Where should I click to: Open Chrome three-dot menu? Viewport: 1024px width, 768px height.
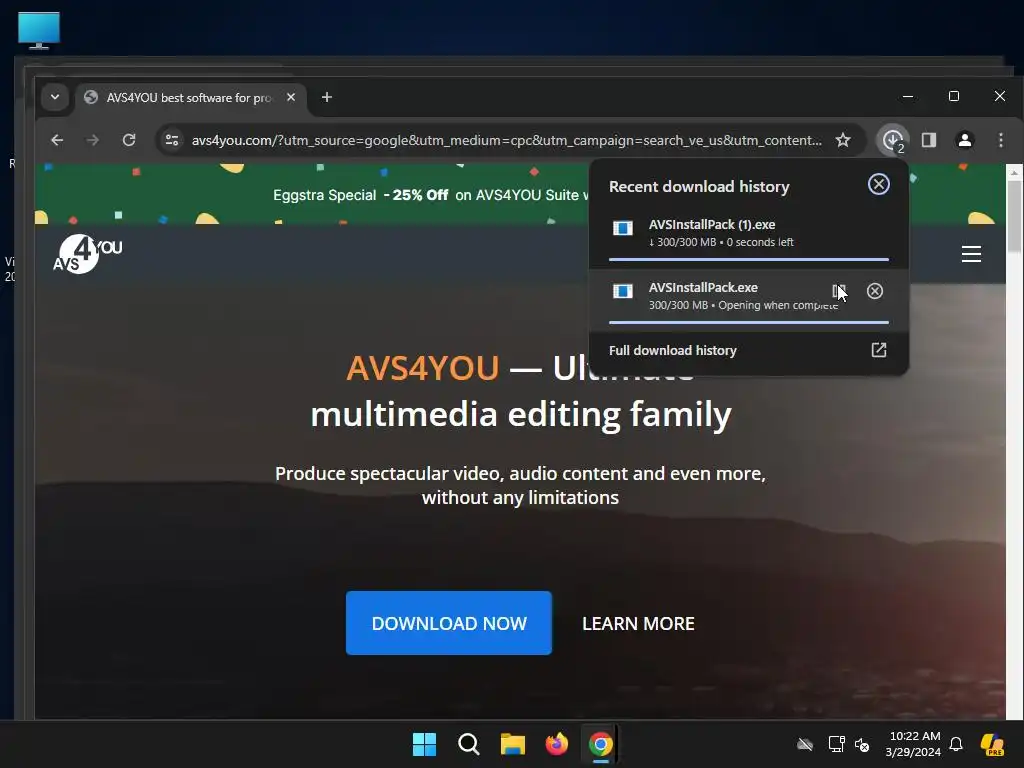1000,140
